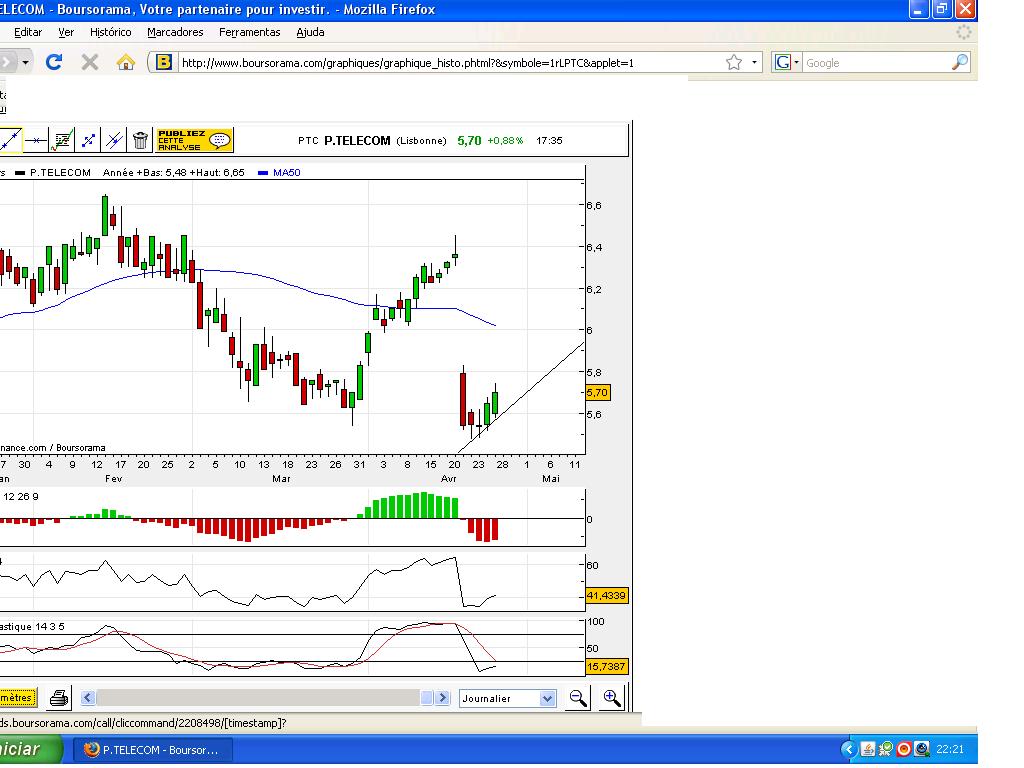Click the URL address field

pos(449,63)
